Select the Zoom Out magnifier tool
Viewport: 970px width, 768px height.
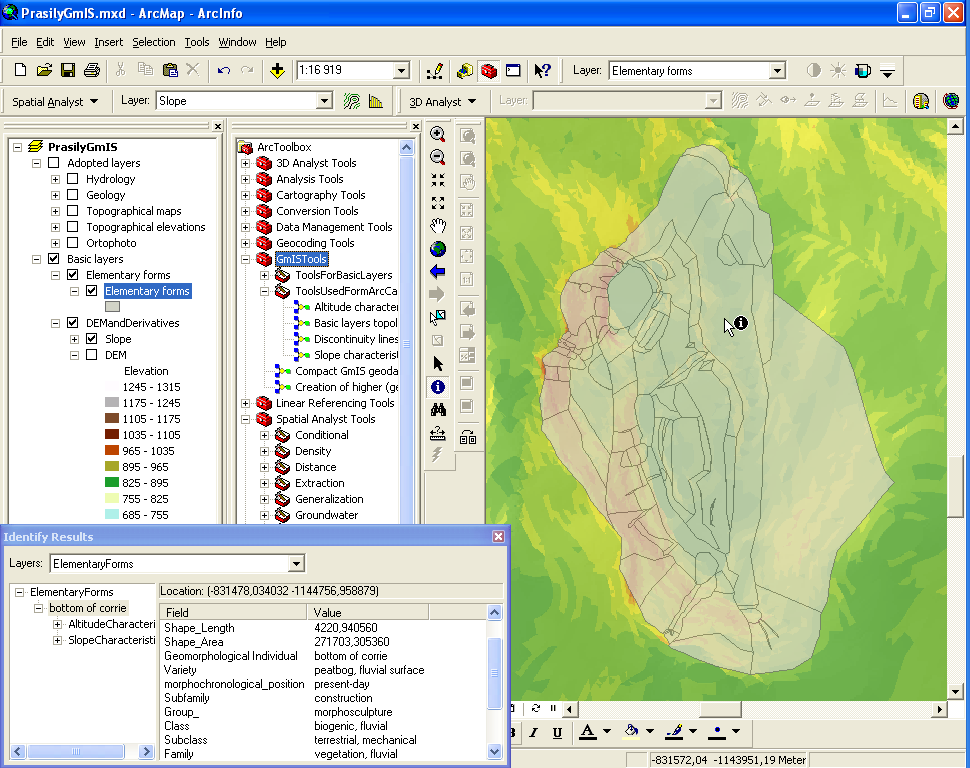pos(437,157)
